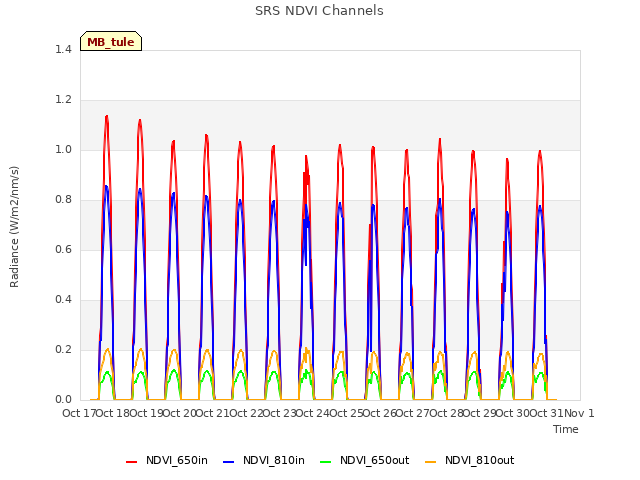Click the 1.2 y-axis tick label
Screen dimensions: 640x480
[63, 100]
